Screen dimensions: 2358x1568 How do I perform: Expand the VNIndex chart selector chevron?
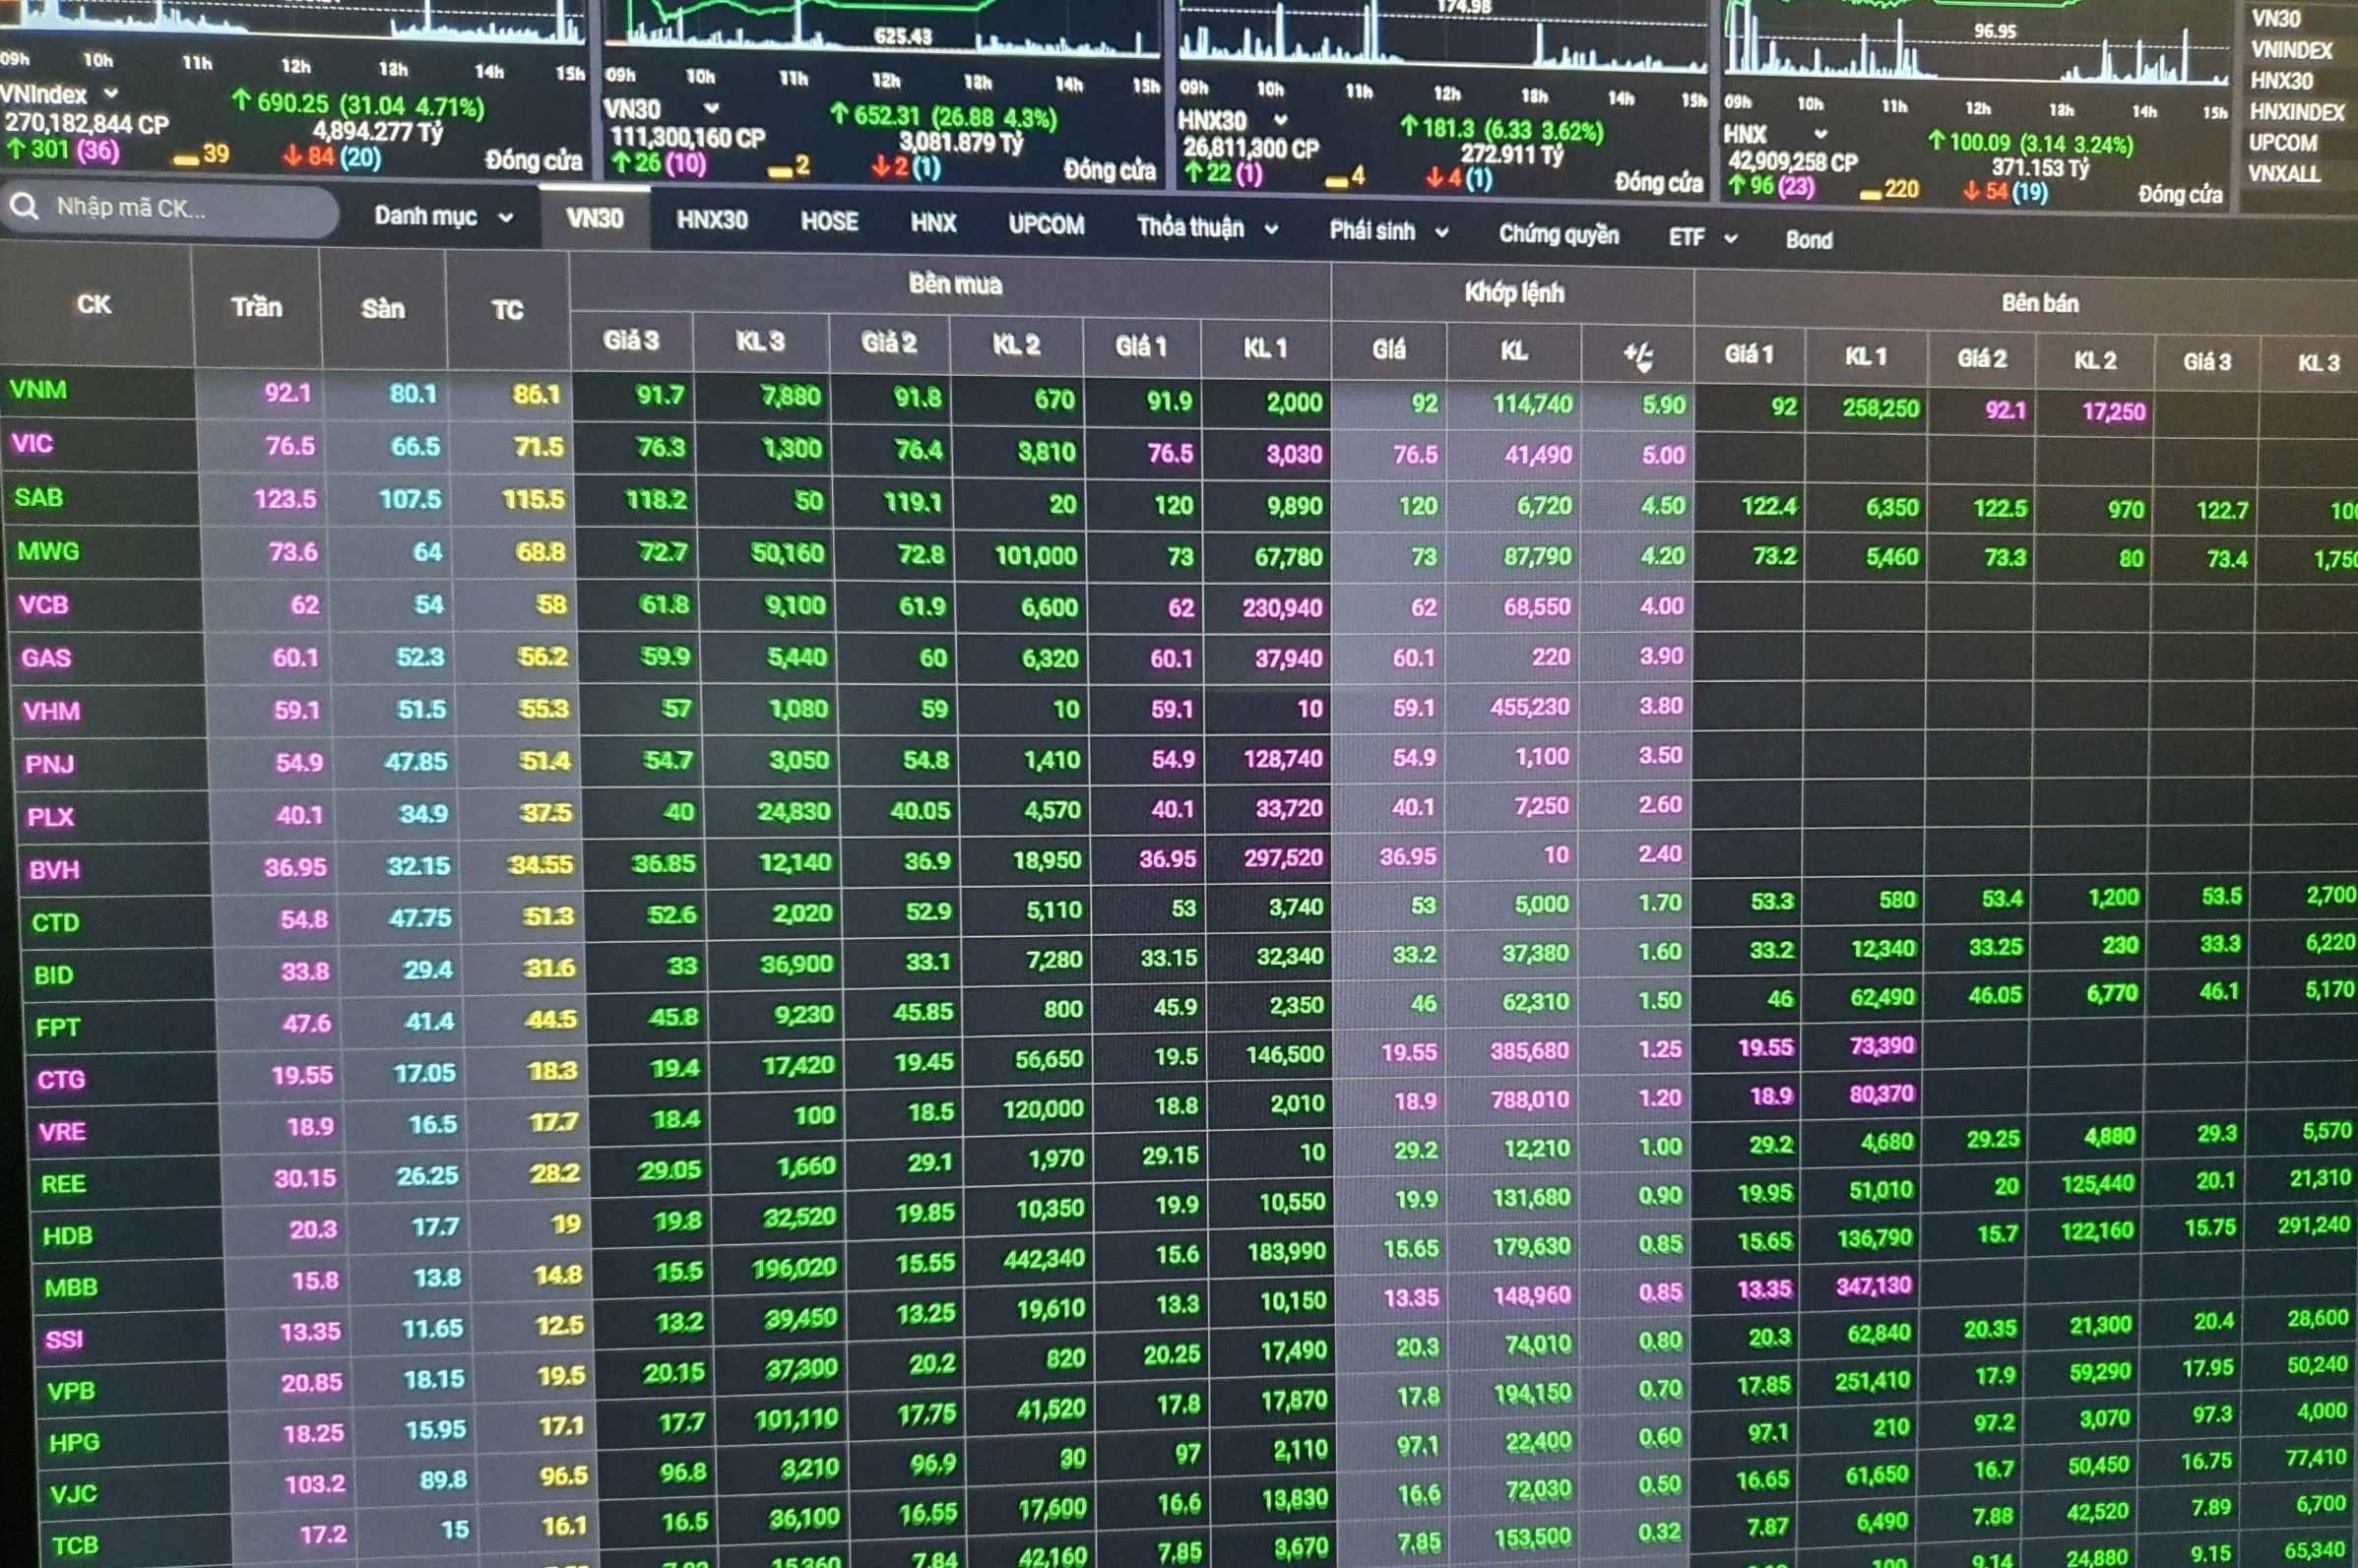(x=111, y=93)
